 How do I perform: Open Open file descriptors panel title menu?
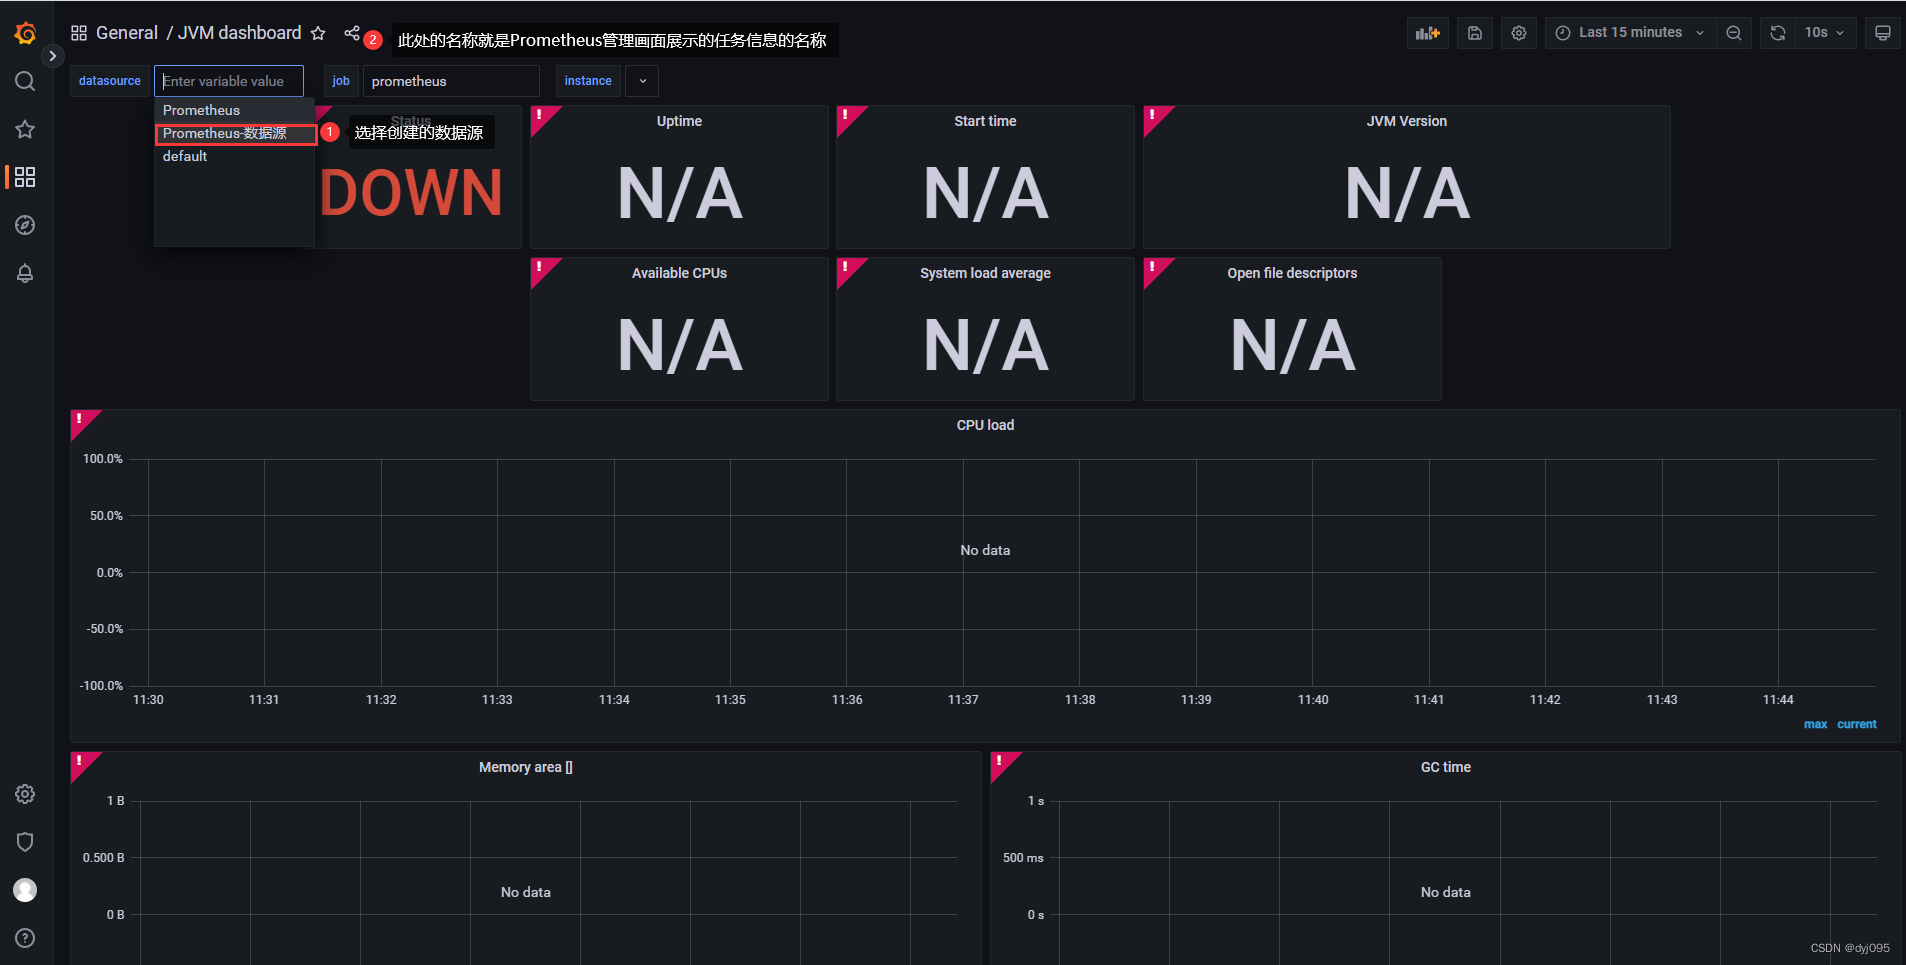tap(1292, 273)
